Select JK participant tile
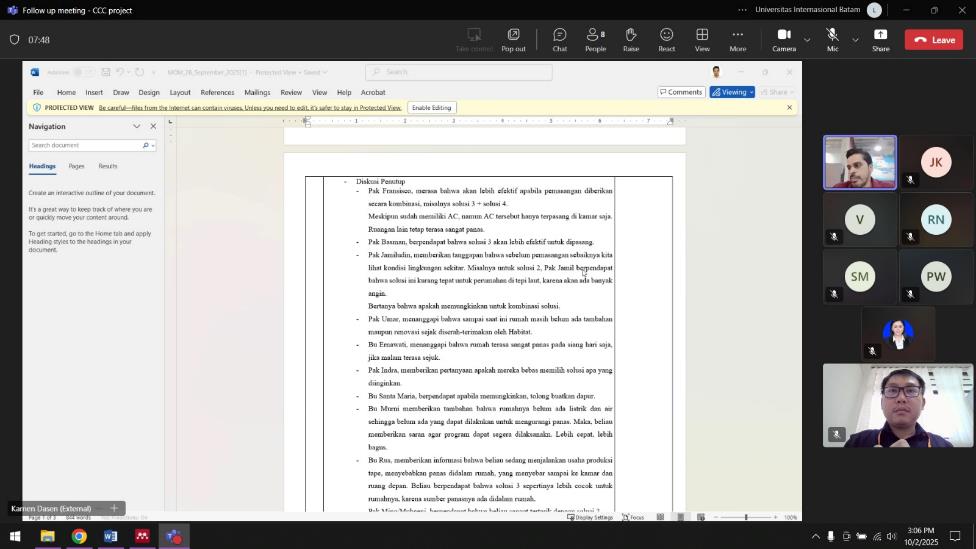This screenshot has width=976, height=549. [x=936, y=162]
